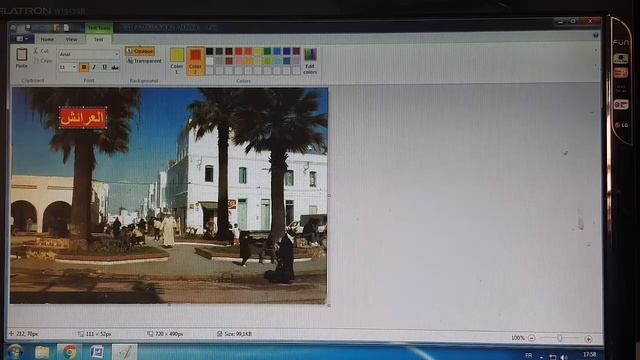Switch to the View ribbon tab
Viewport: 640px width, 360px height.
[x=71, y=40]
